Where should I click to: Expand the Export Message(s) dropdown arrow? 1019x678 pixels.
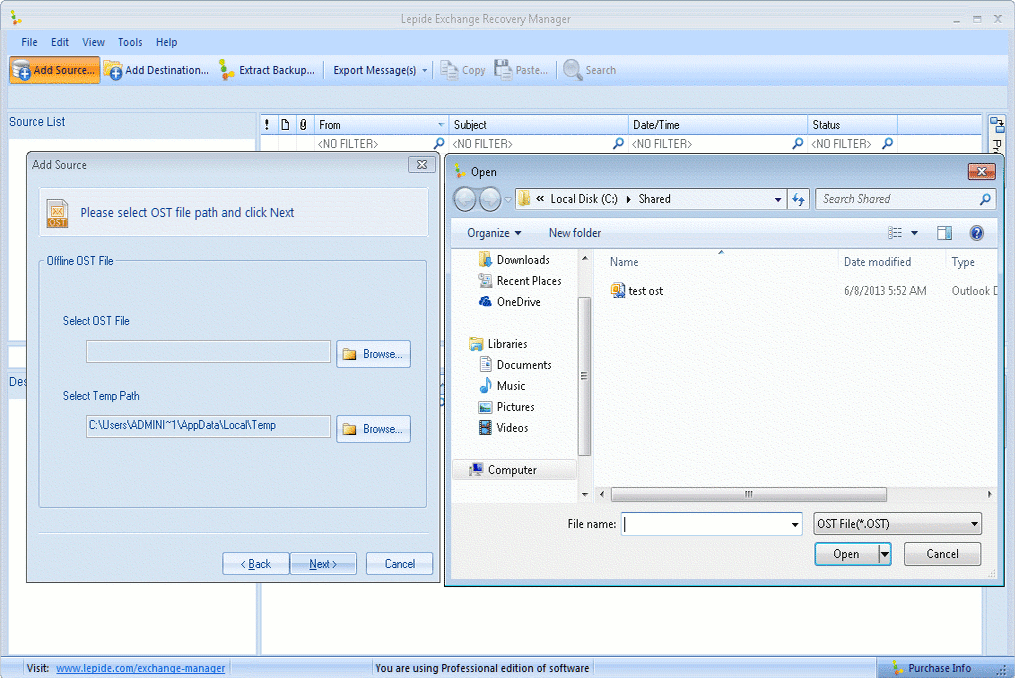425,70
